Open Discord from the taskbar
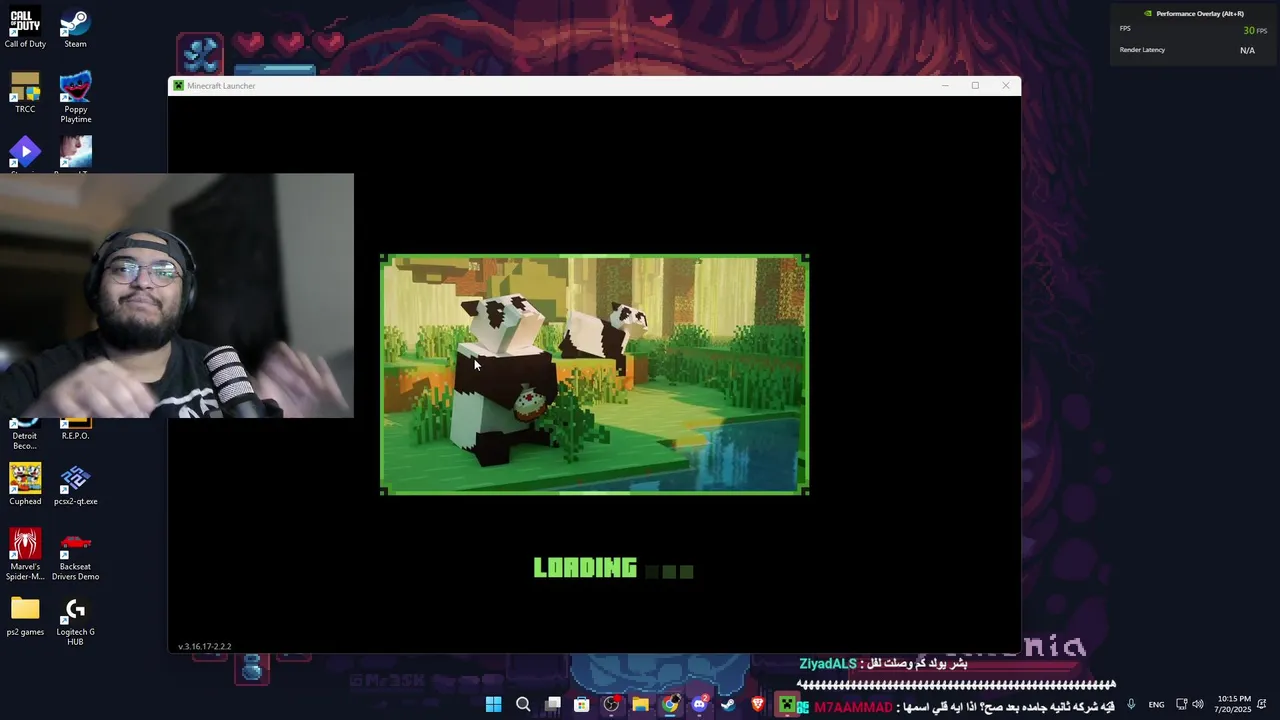This screenshot has height=720, width=1280. pyautogui.click(x=699, y=705)
